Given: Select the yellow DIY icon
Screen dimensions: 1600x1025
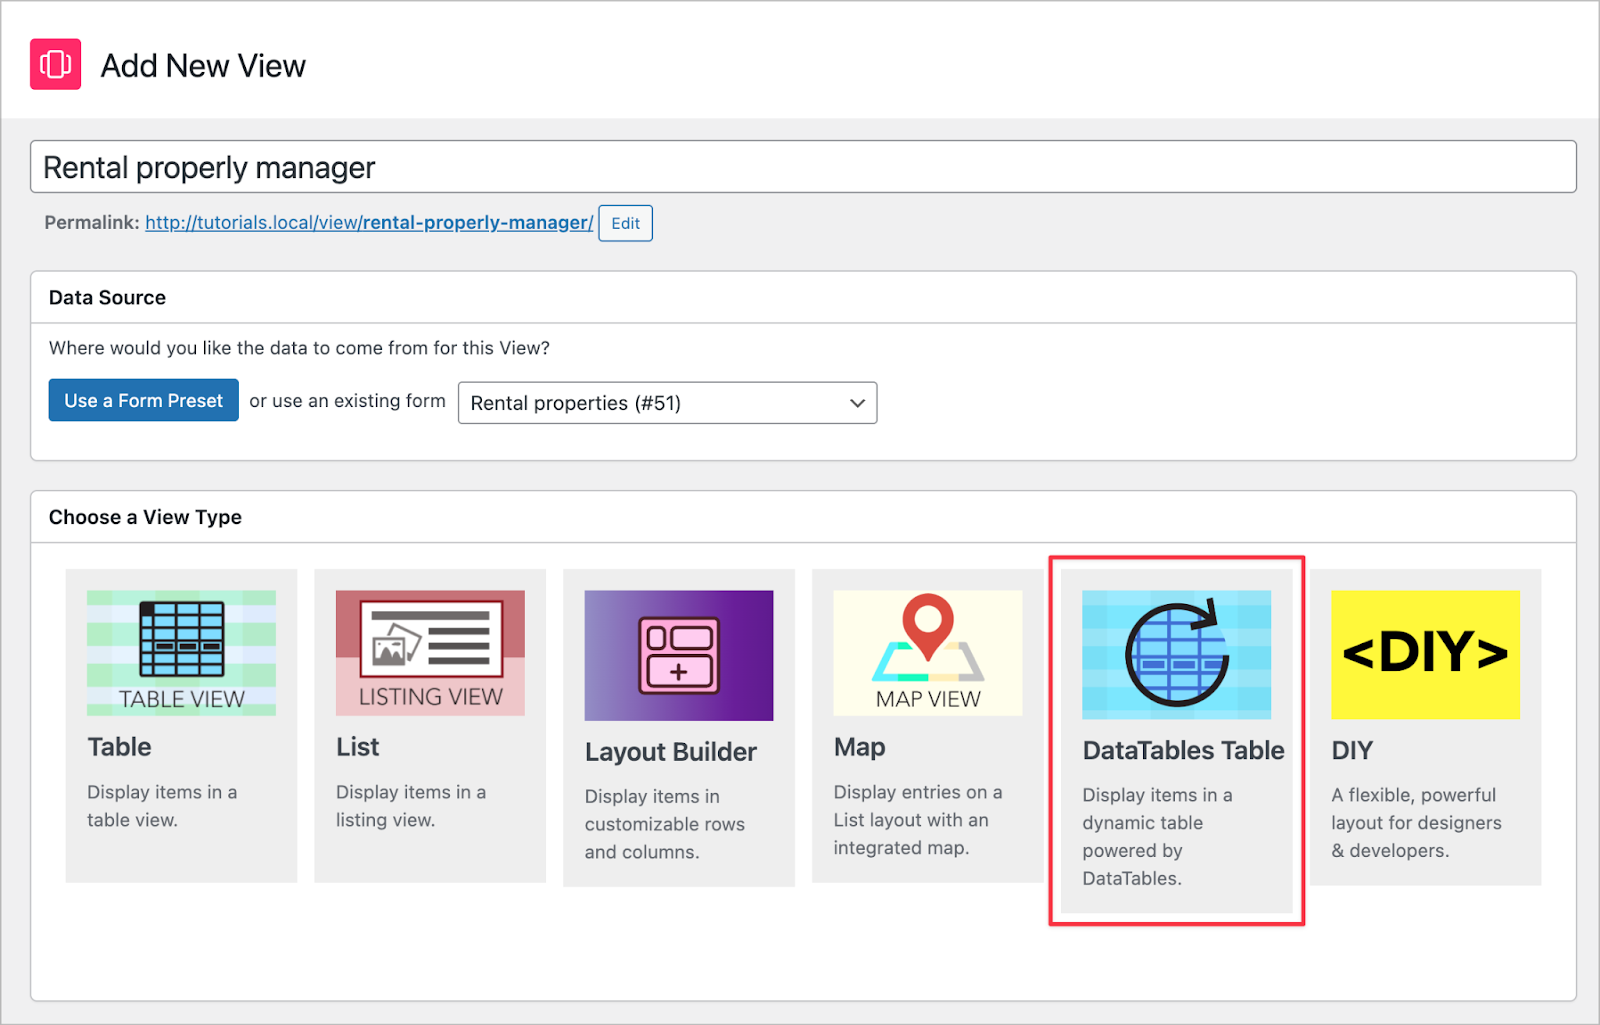Looking at the screenshot, I should click(1425, 654).
